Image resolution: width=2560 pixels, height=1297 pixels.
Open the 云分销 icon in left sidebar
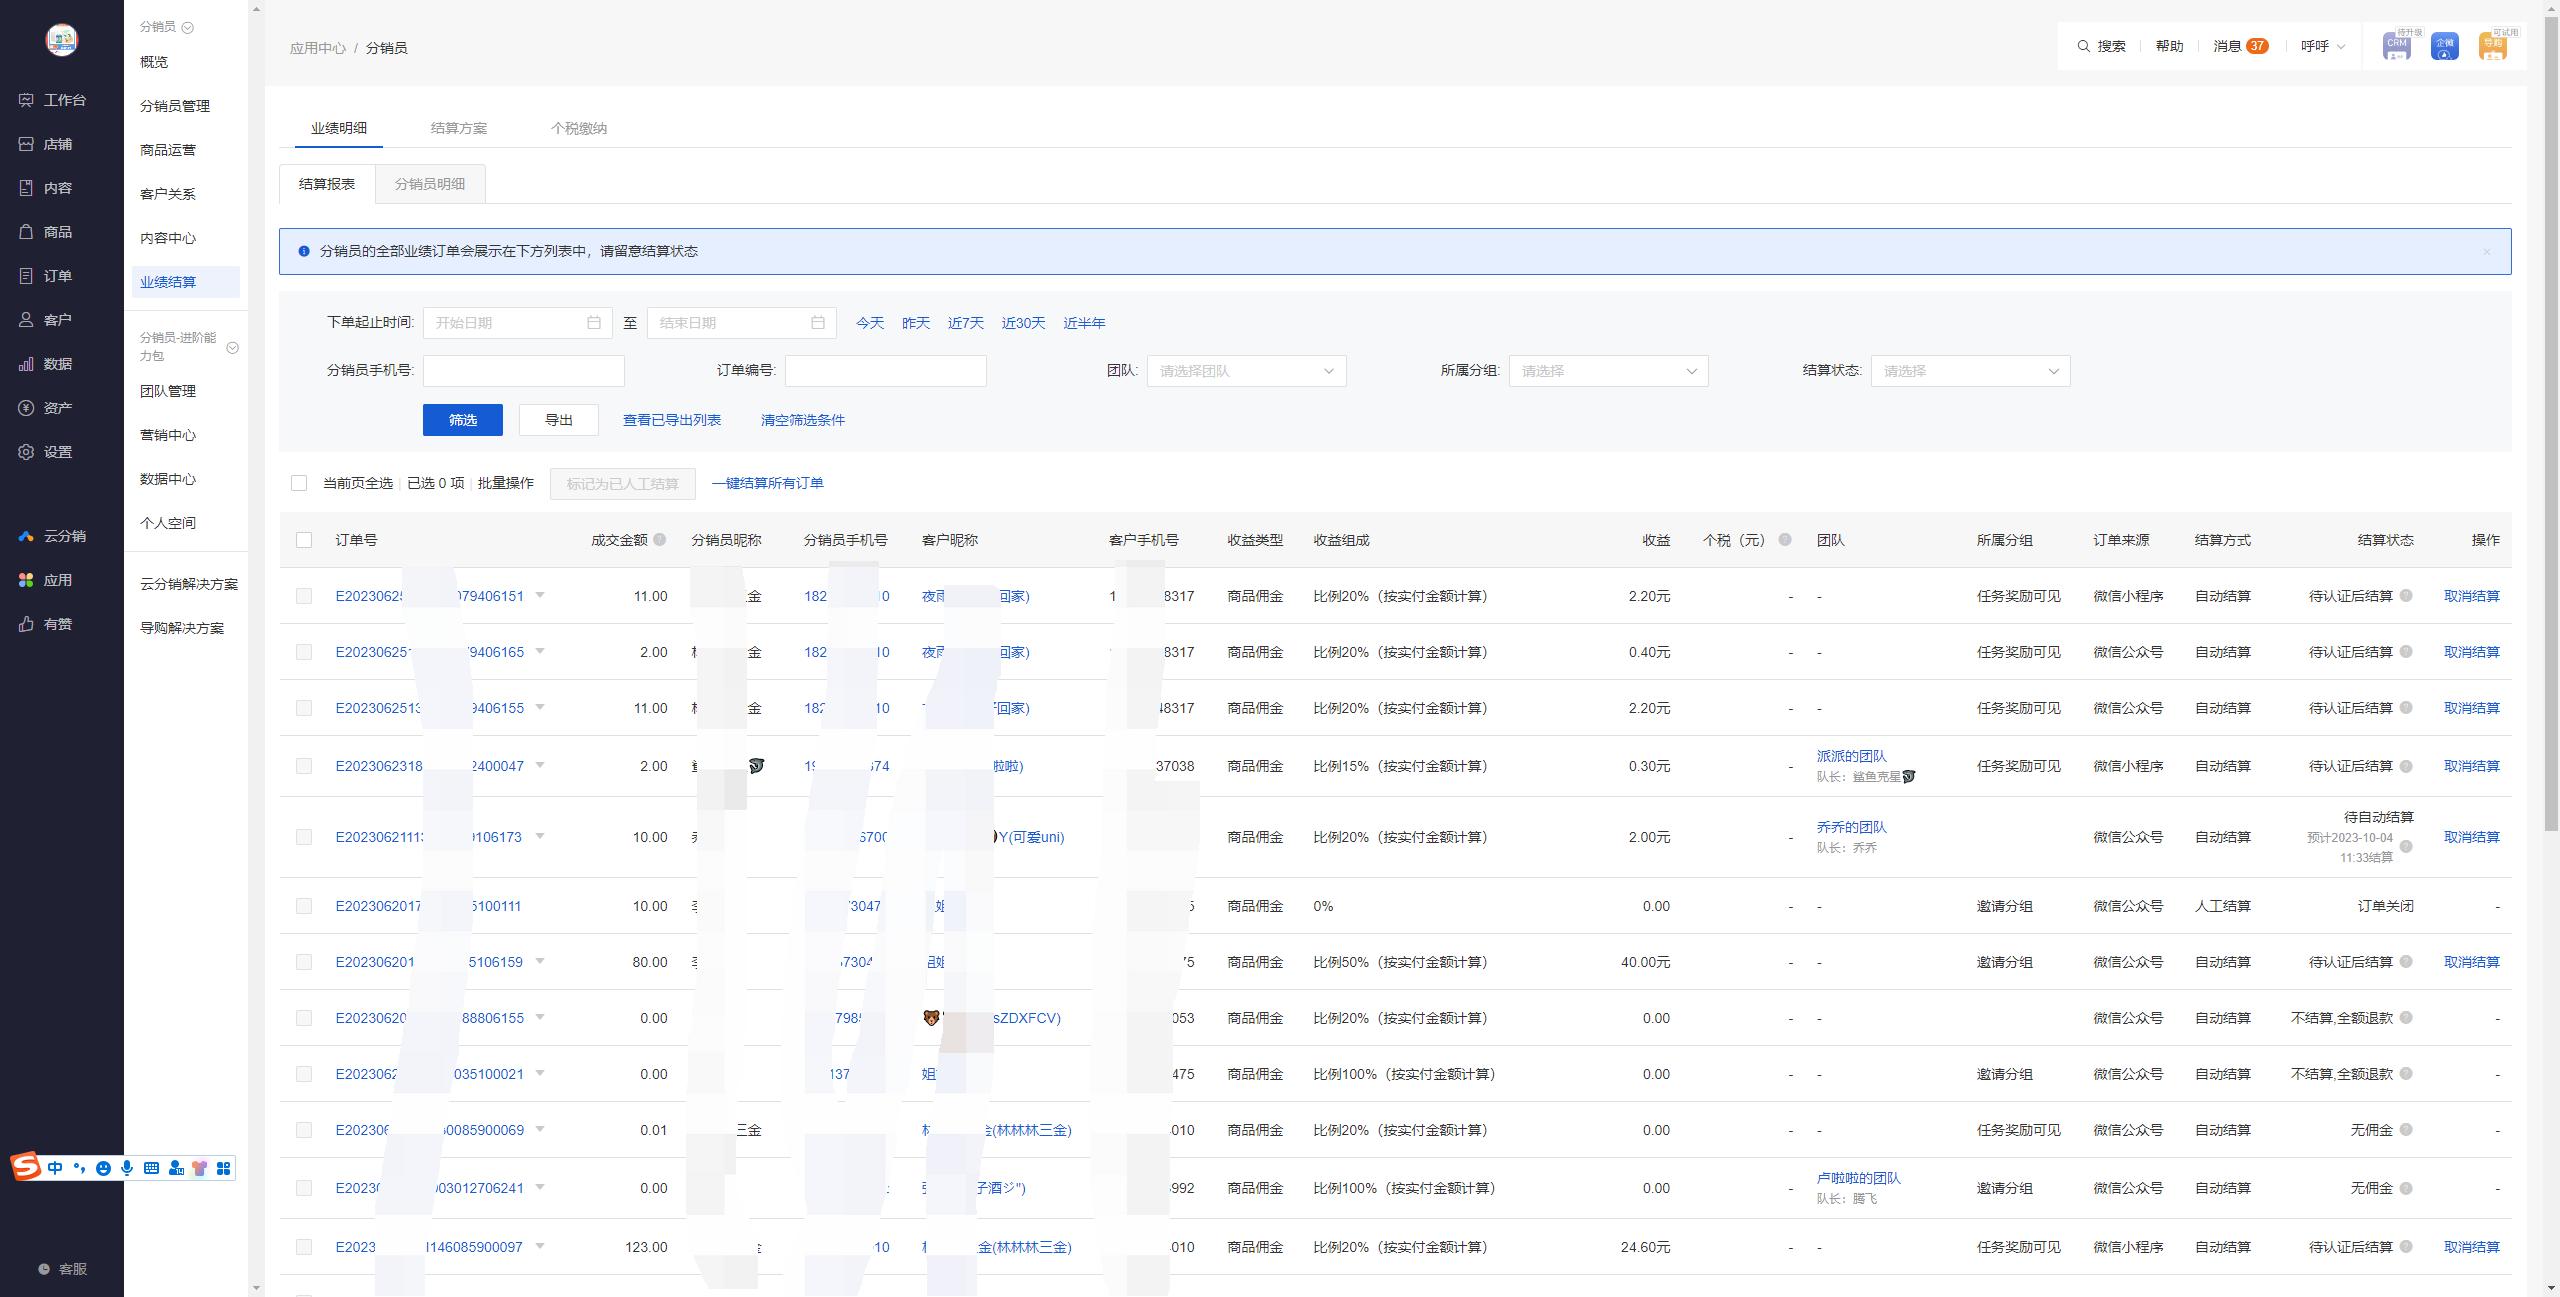tap(26, 536)
